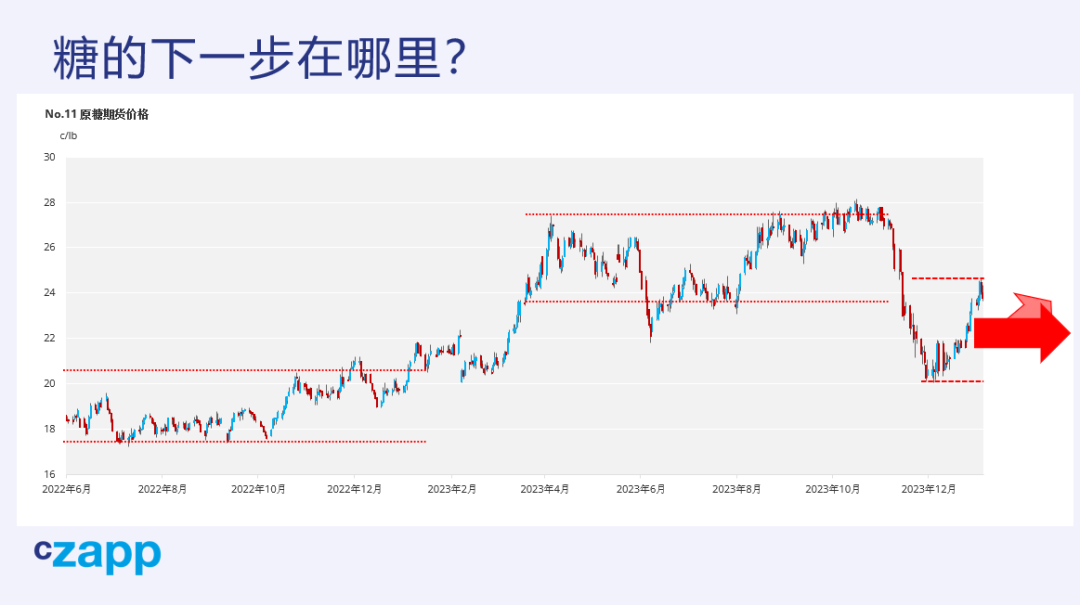Click the 30 value on the y-axis

click(x=49, y=157)
